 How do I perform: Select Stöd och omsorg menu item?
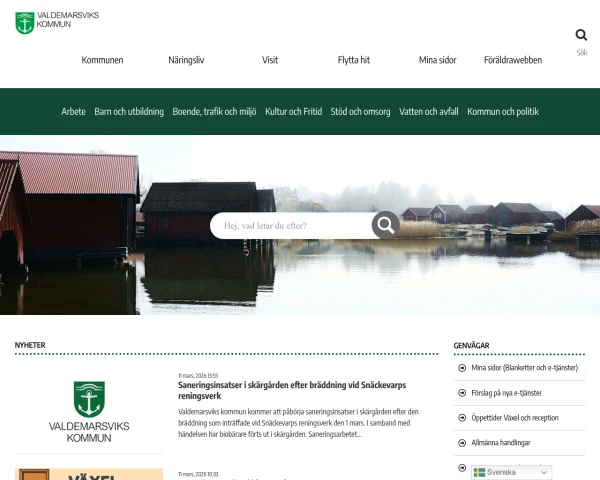(x=360, y=112)
